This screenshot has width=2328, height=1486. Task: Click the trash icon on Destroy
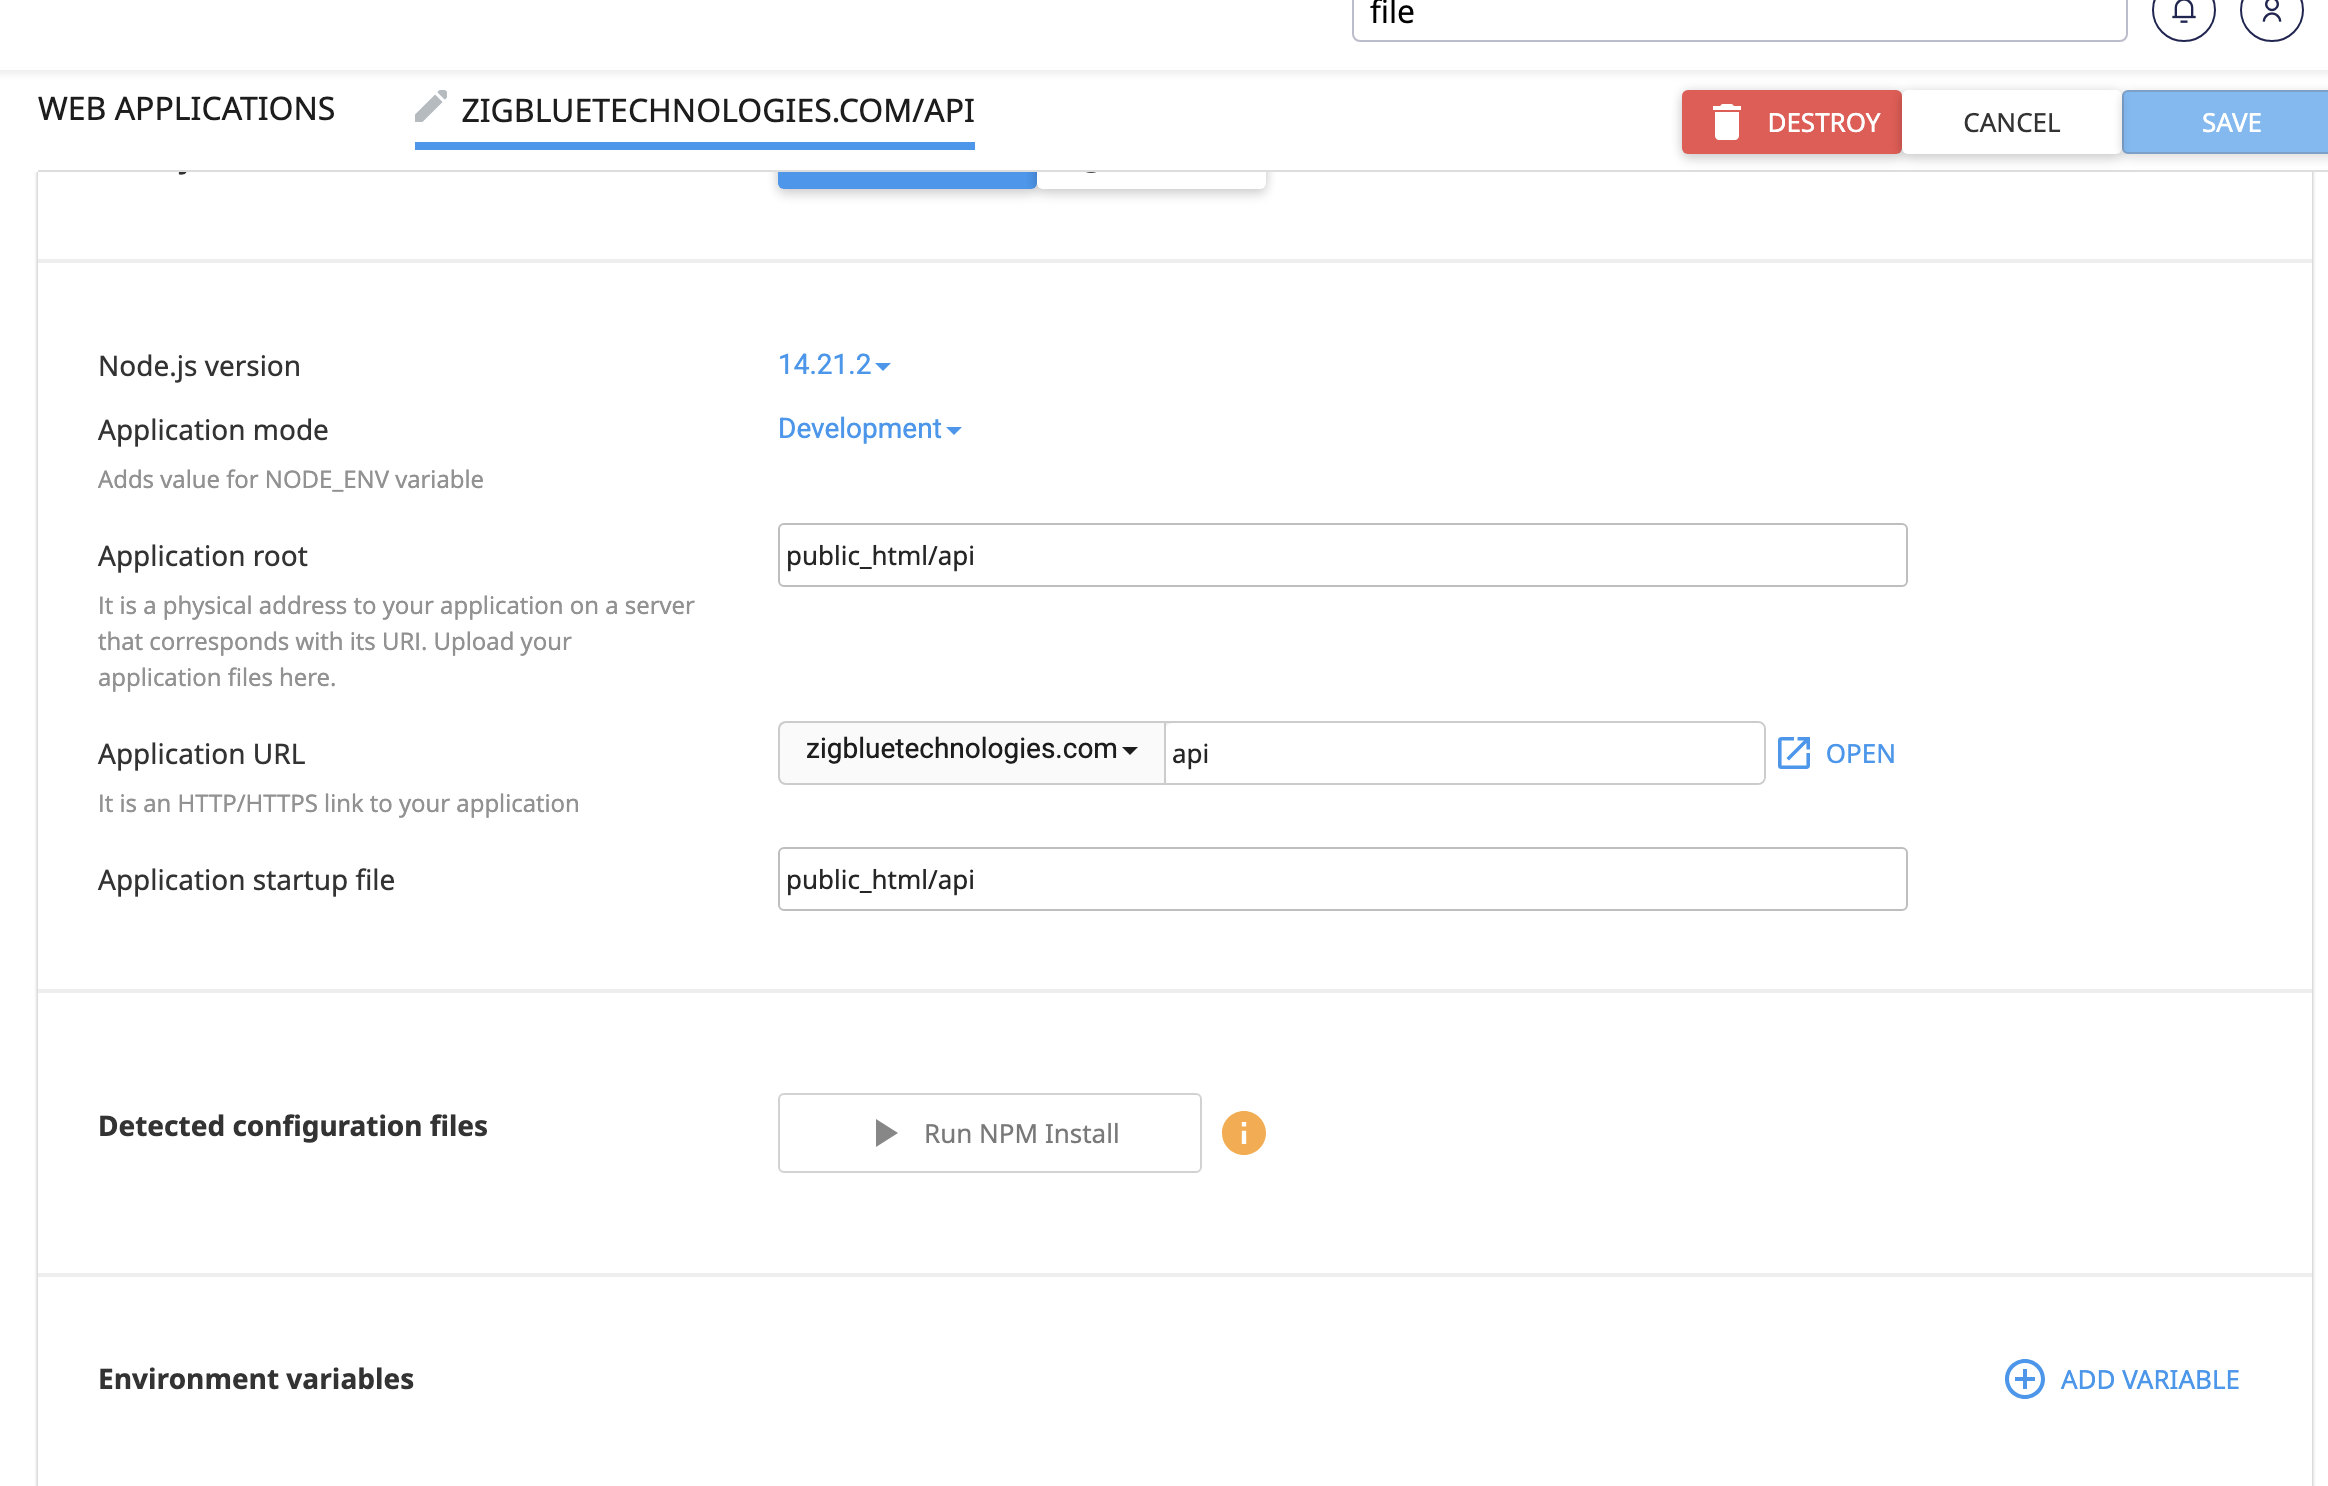(x=1727, y=122)
